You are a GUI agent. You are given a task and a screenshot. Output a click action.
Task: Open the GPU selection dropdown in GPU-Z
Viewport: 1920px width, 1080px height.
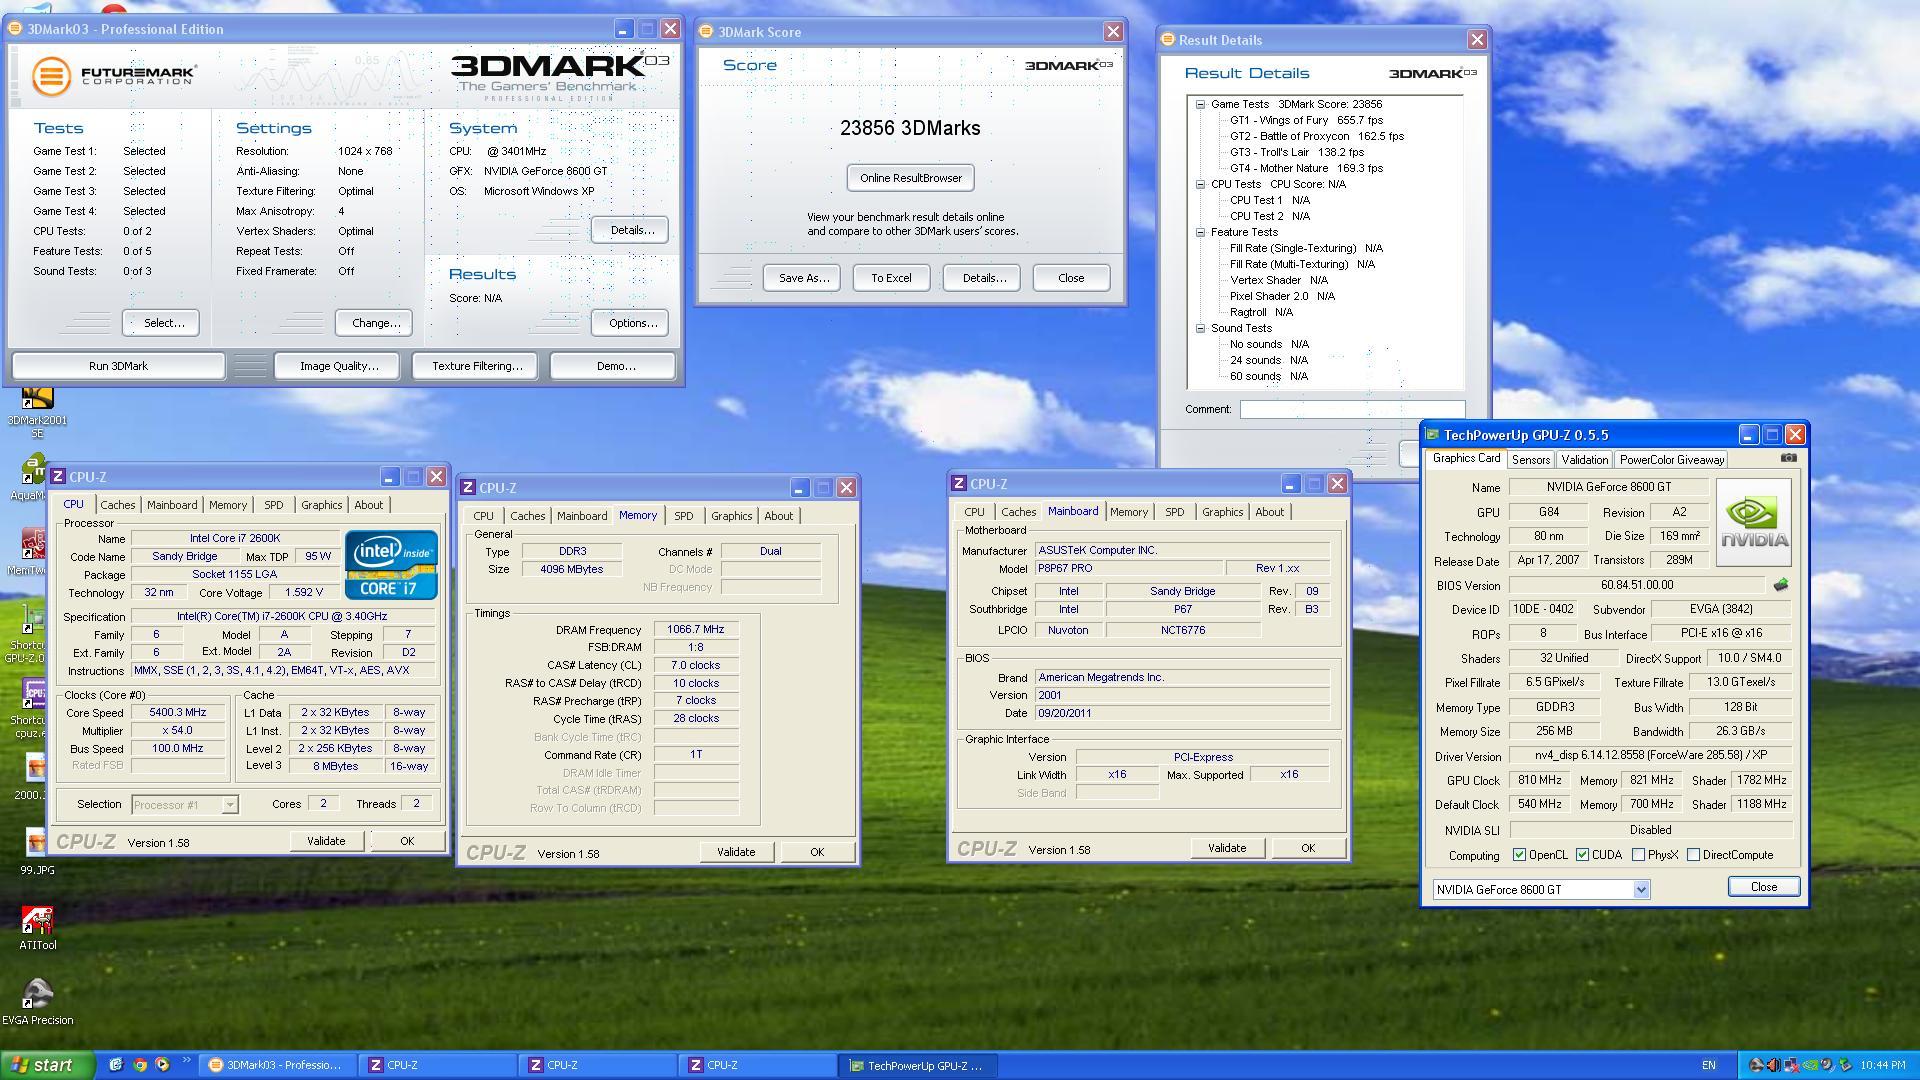click(x=1640, y=889)
